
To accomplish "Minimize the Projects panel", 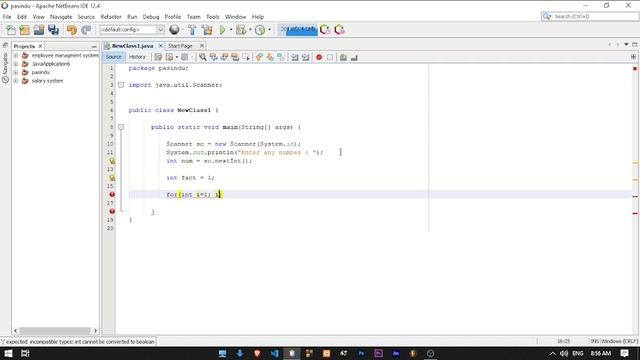I will 94,47.
